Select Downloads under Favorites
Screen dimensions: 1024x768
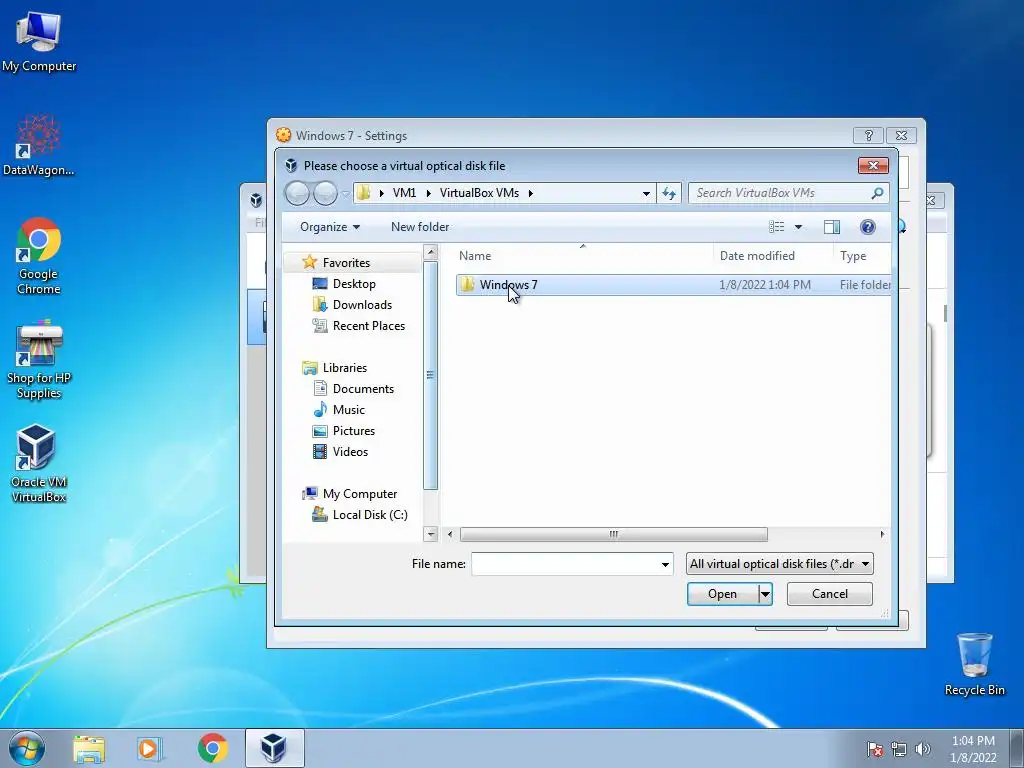pyautogui.click(x=362, y=304)
